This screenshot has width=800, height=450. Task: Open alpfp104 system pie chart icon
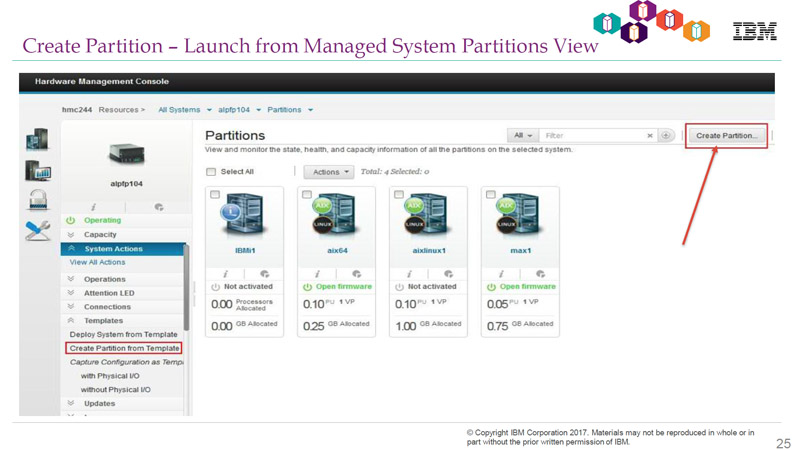click(159, 207)
